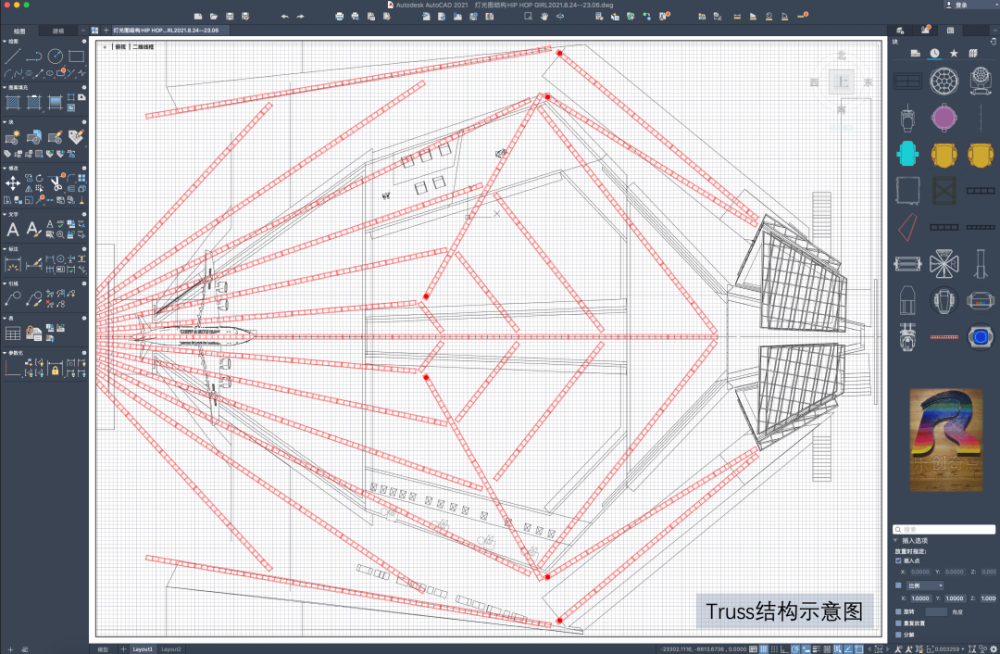Toggle the 分解 explode checkbox

[x=899, y=635]
